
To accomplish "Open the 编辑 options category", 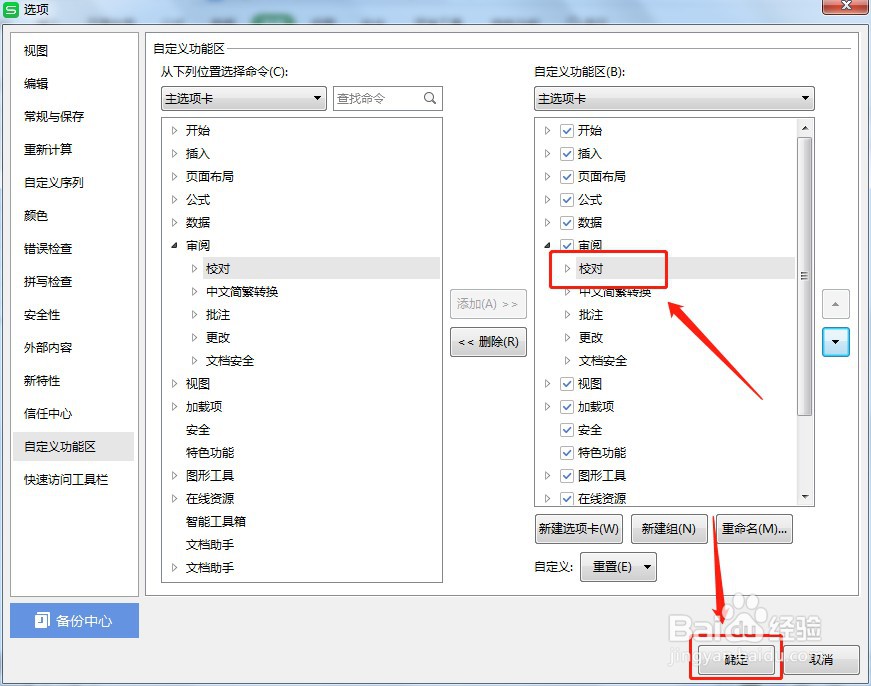I will 36,83.
